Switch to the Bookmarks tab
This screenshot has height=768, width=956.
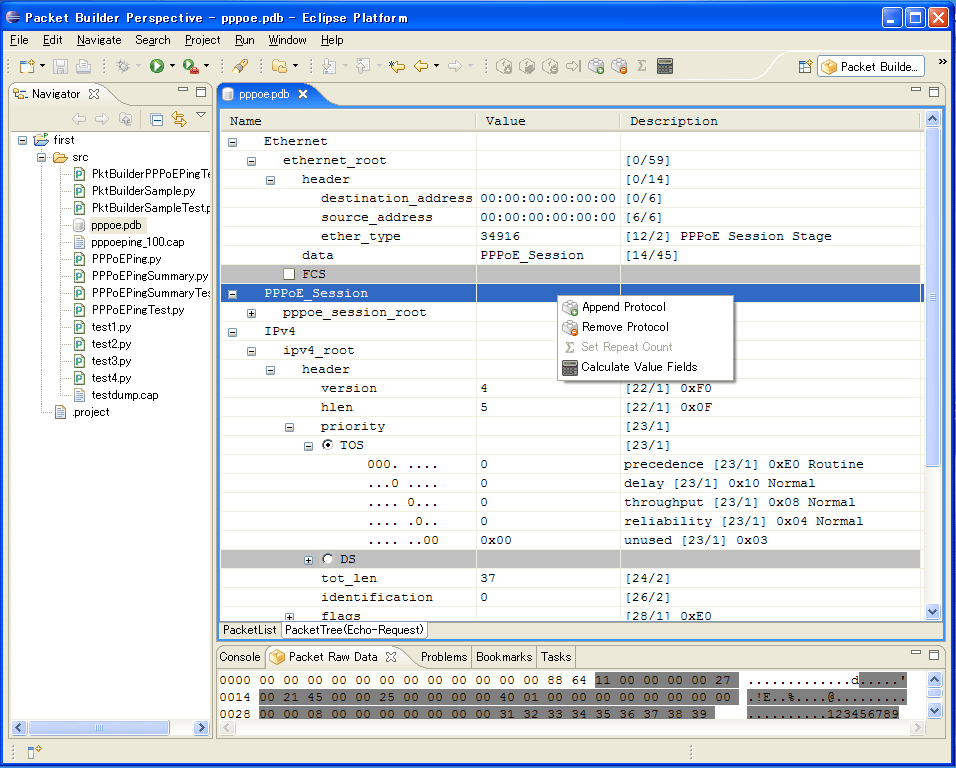[504, 656]
